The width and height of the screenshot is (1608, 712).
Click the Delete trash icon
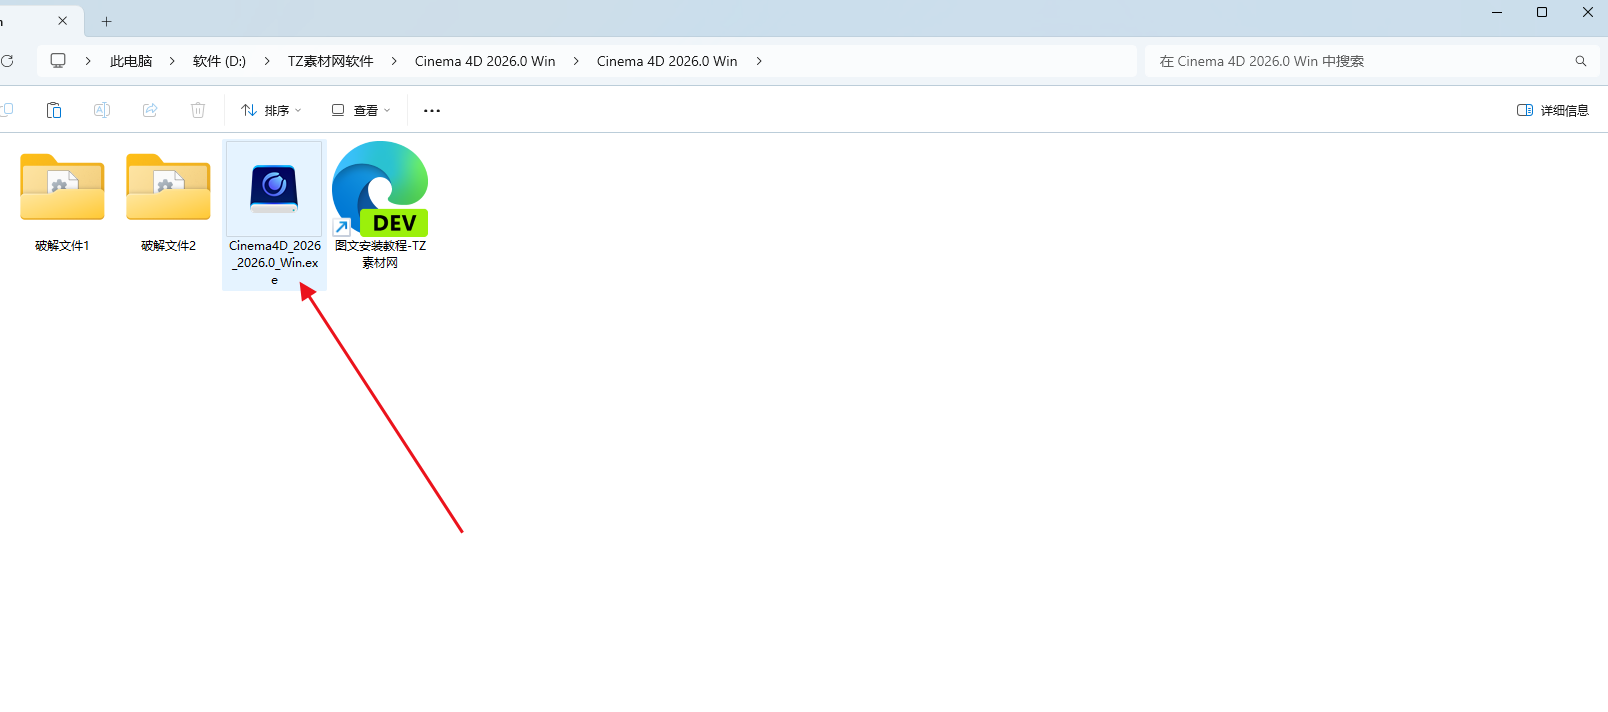pos(198,110)
